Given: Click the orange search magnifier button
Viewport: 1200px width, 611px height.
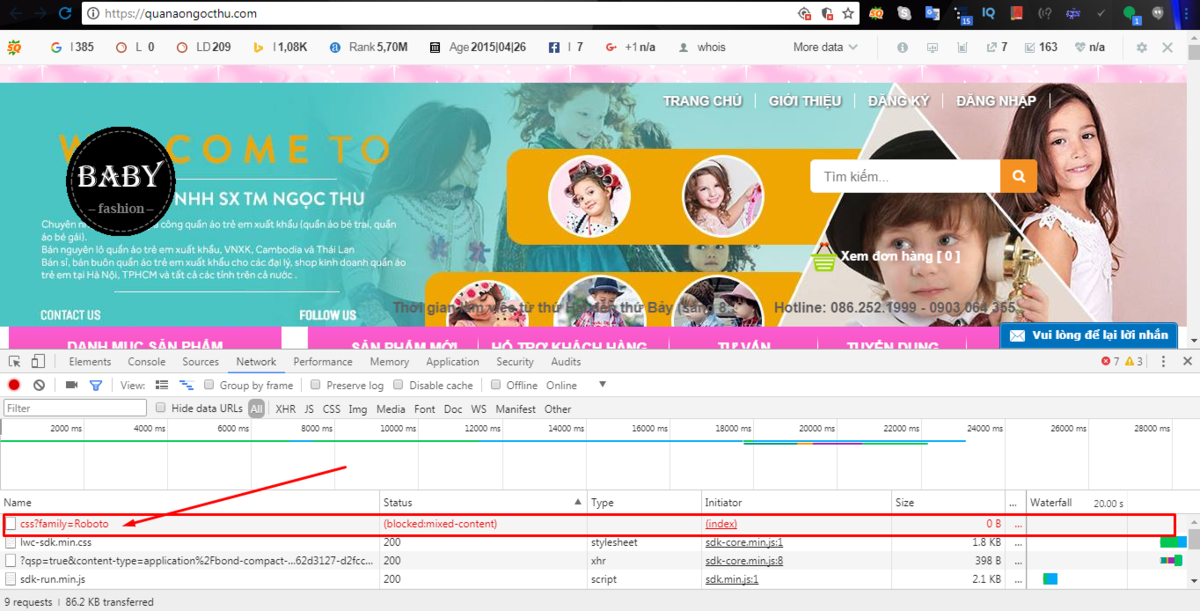Looking at the screenshot, I should 1018,177.
